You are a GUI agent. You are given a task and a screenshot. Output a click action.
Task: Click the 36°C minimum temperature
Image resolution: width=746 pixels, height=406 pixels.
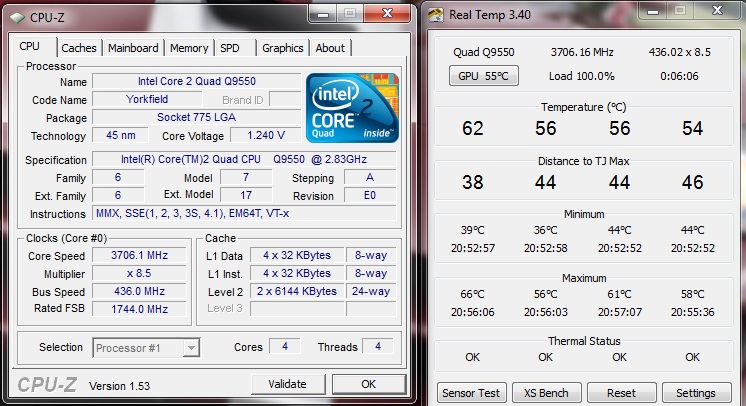546,230
